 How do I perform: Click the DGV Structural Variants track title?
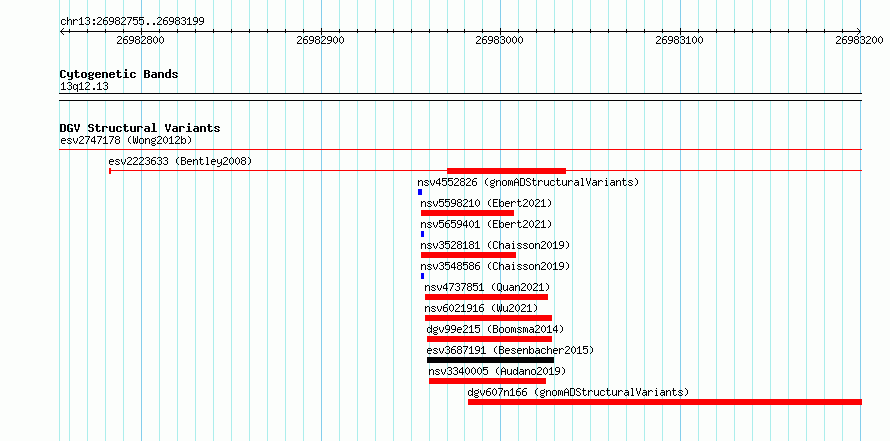tap(140, 128)
